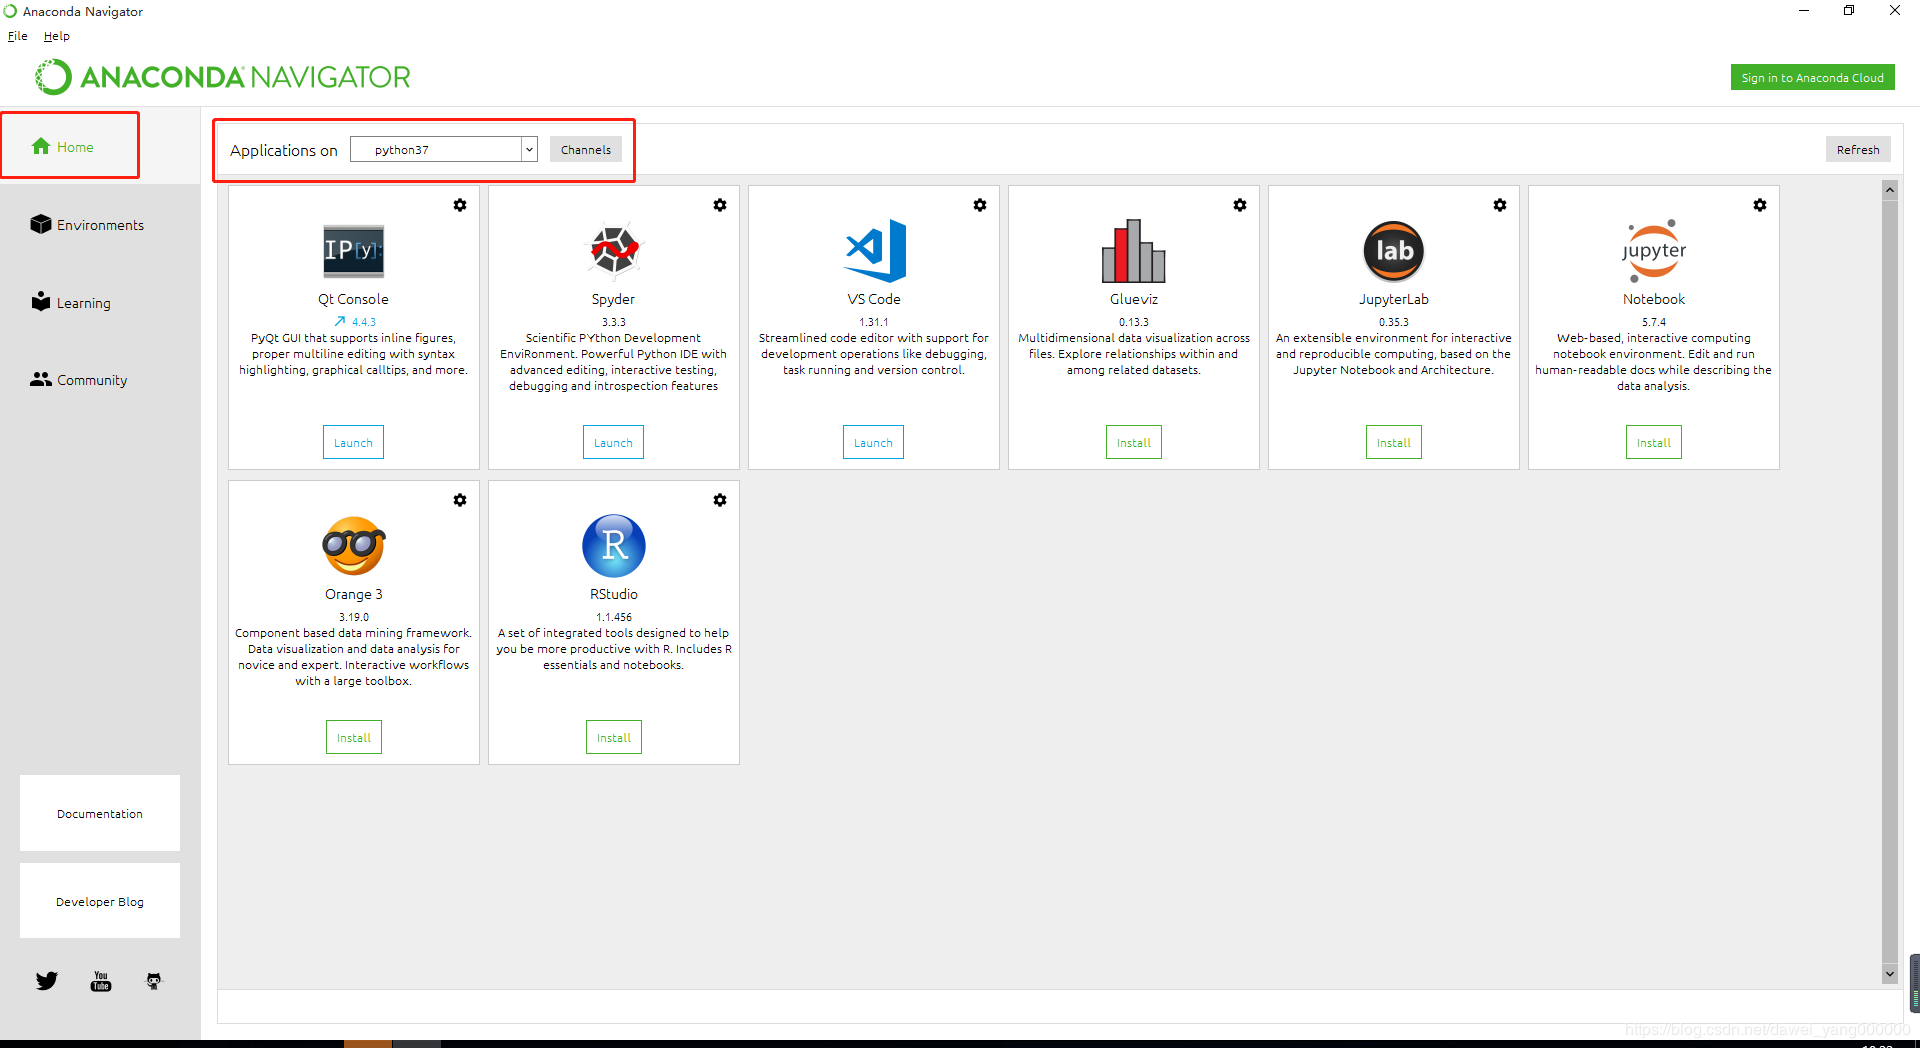1920x1048 pixels.
Task: Install Orange 3
Action: pos(354,737)
